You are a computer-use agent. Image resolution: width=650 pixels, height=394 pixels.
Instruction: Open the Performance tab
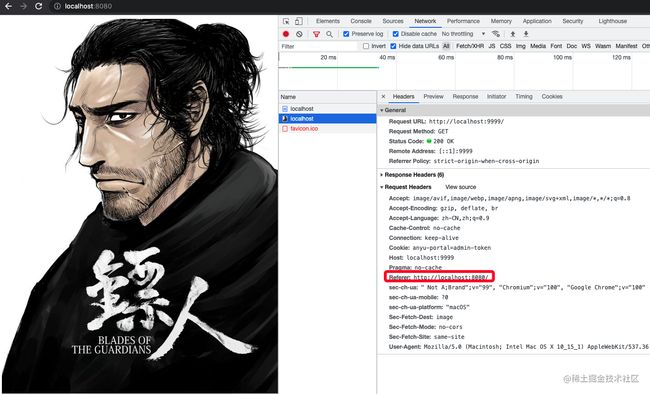tap(463, 21)
